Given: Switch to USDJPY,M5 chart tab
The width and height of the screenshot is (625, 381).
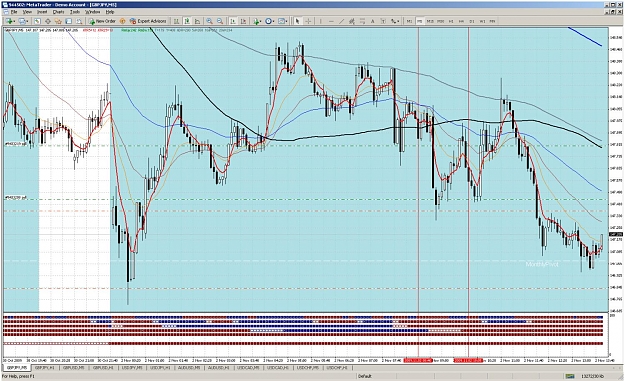Looking at the screenshot, I should 132,368.
